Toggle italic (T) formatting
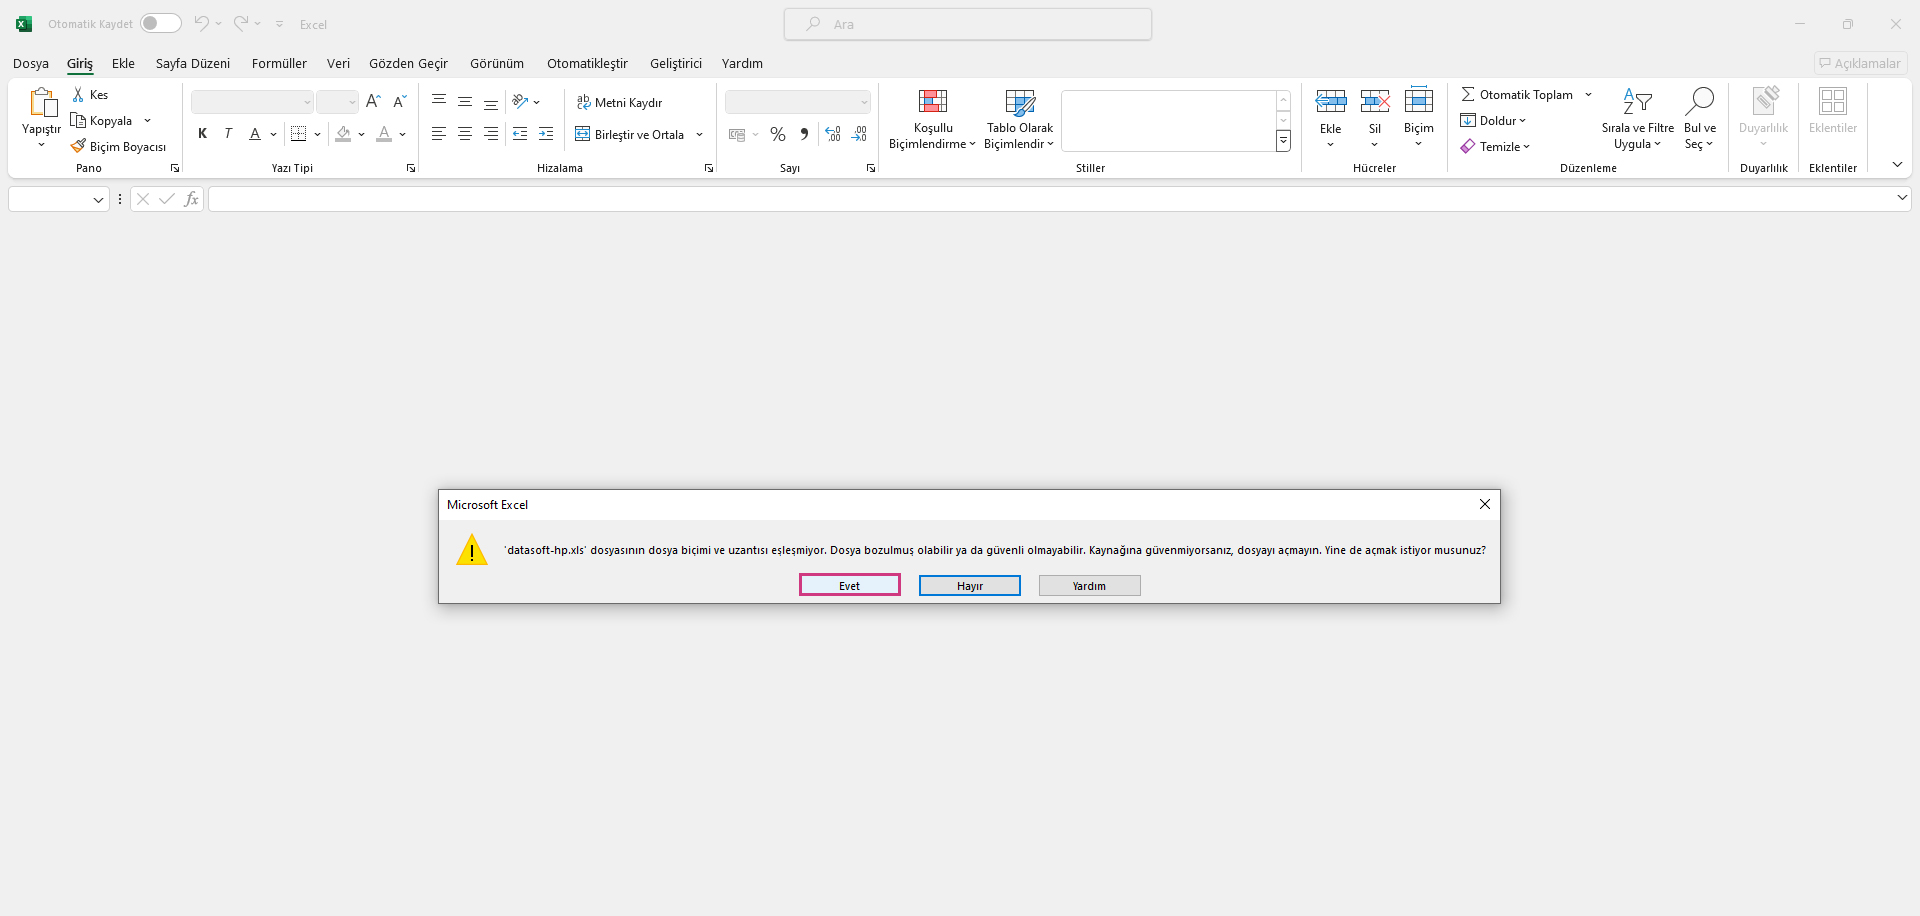This screenshot has width=1920, height=916. [x=228, y=134]
